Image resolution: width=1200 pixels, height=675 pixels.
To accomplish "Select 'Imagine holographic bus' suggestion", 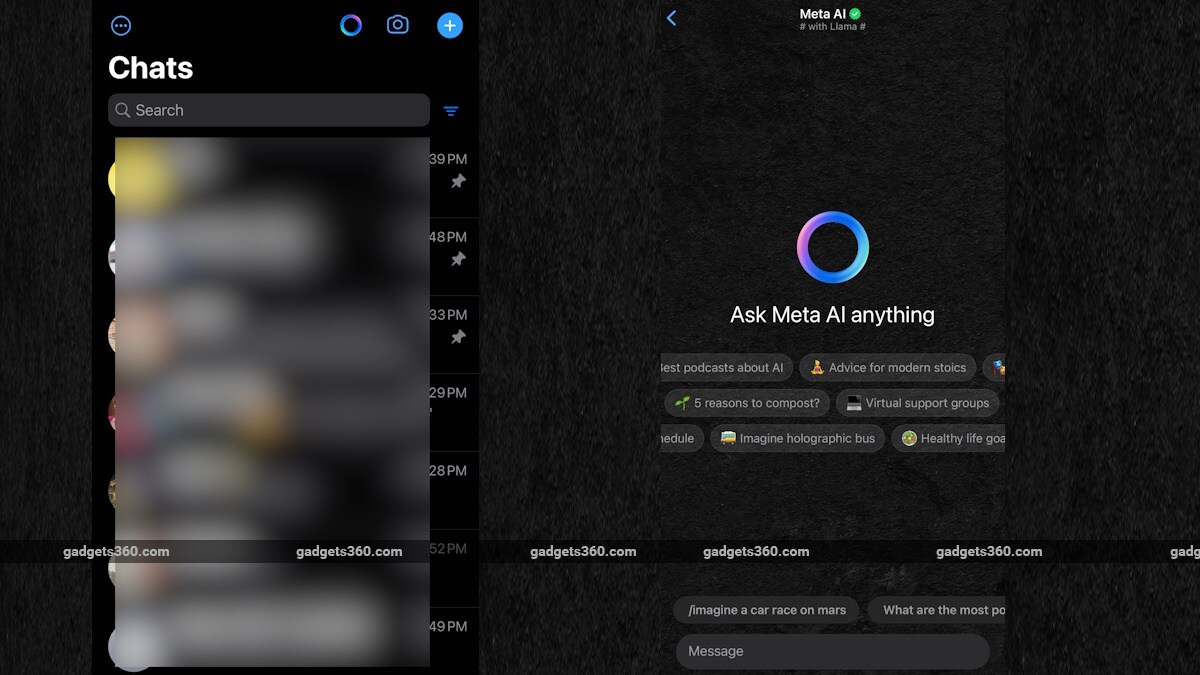I will [x=797, y=438].
